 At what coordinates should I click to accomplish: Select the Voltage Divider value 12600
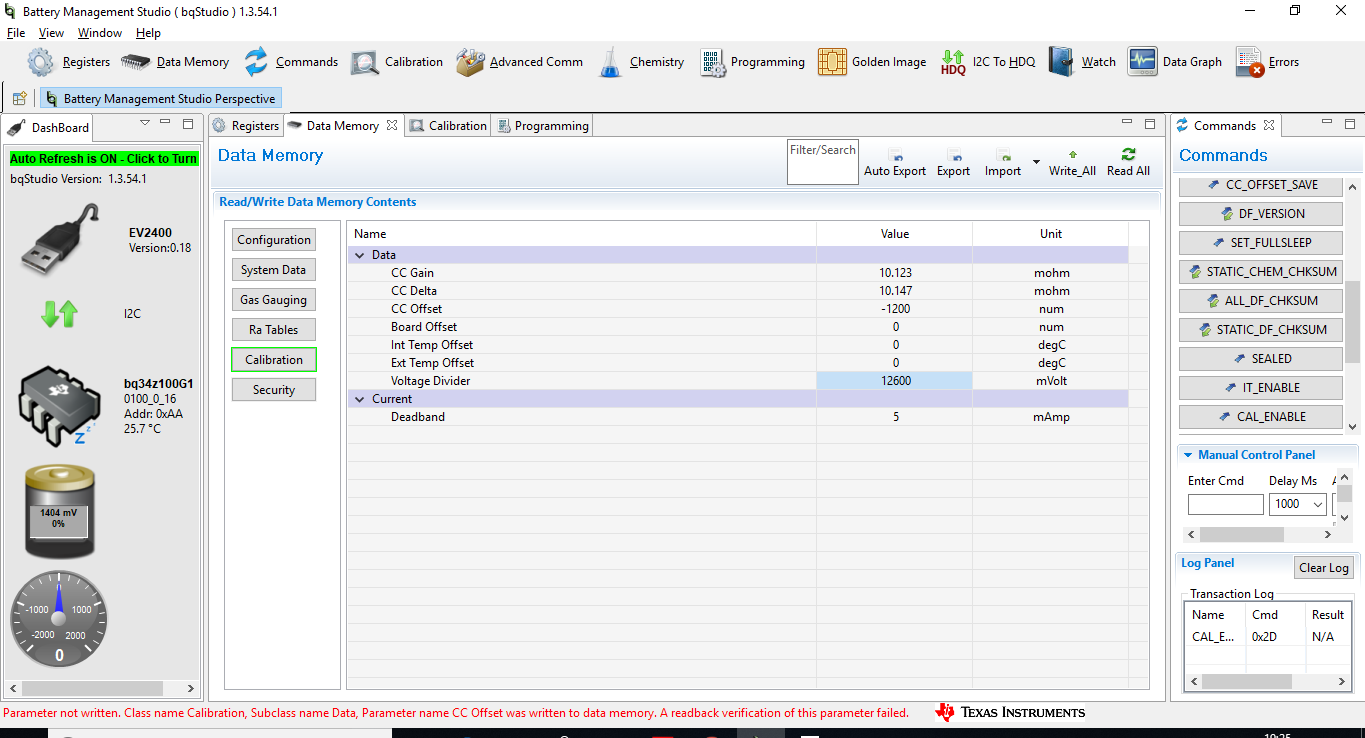[895, 381]
